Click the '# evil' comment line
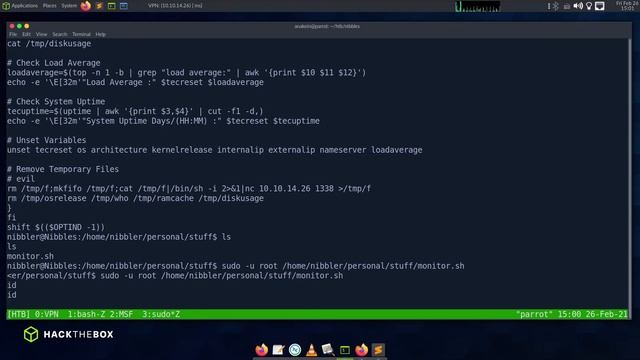 coord(21,179)
